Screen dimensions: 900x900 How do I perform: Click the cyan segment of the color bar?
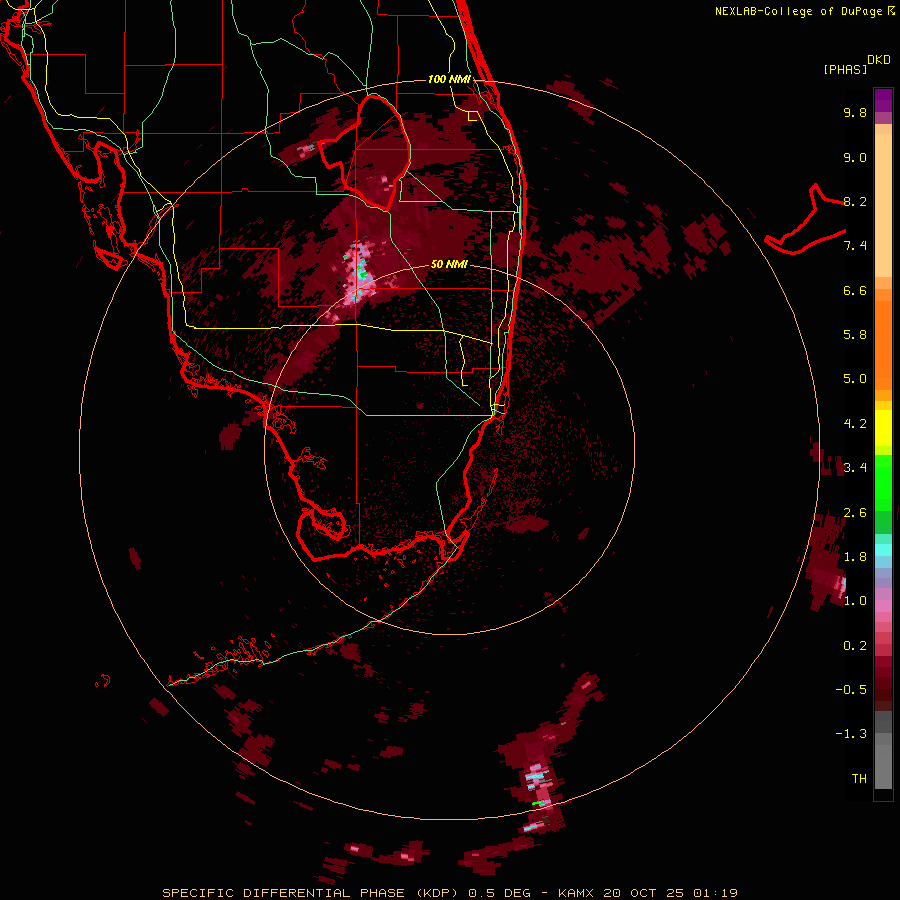point(883,550)
